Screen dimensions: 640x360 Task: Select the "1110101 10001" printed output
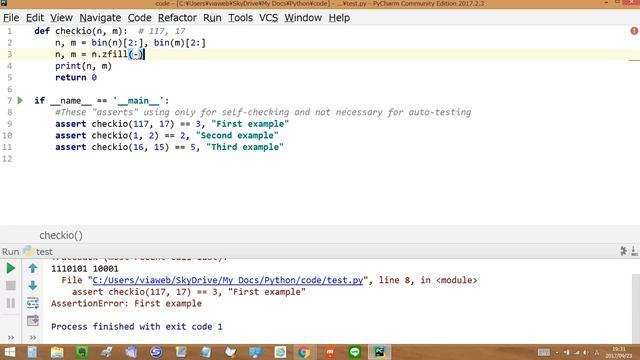click(x=84, y=269)
